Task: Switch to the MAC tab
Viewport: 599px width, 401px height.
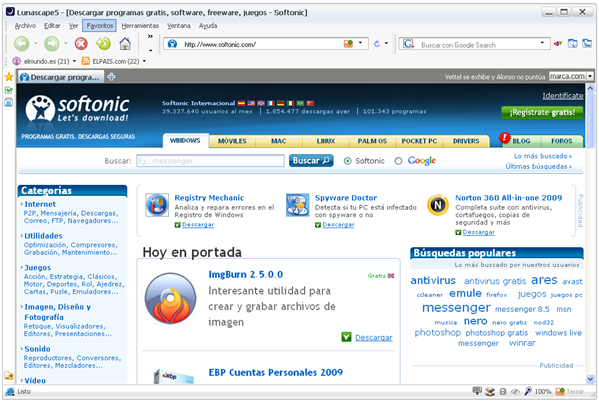Action: click(278, 141)
